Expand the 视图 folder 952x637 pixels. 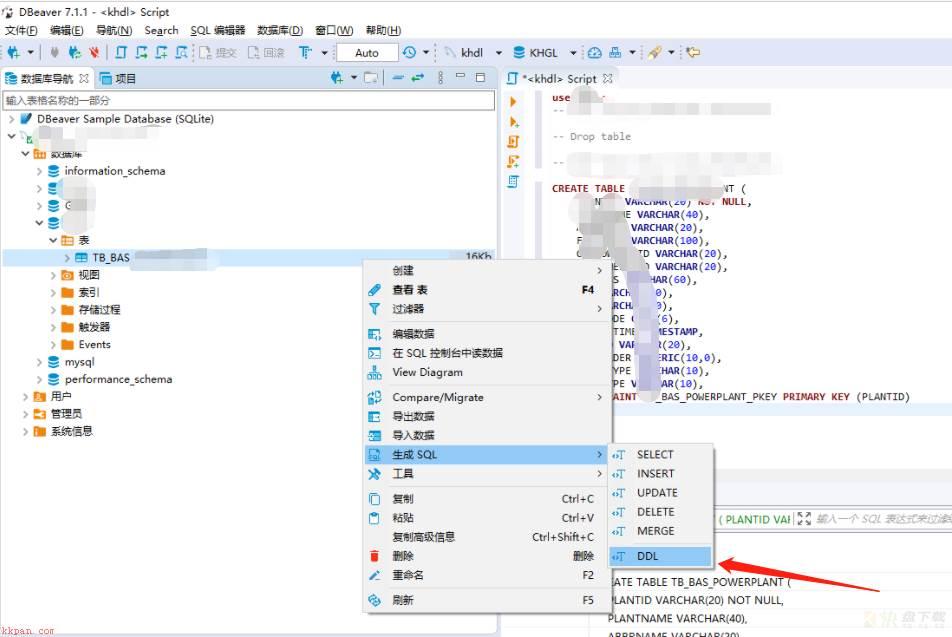tap(53, 275)
